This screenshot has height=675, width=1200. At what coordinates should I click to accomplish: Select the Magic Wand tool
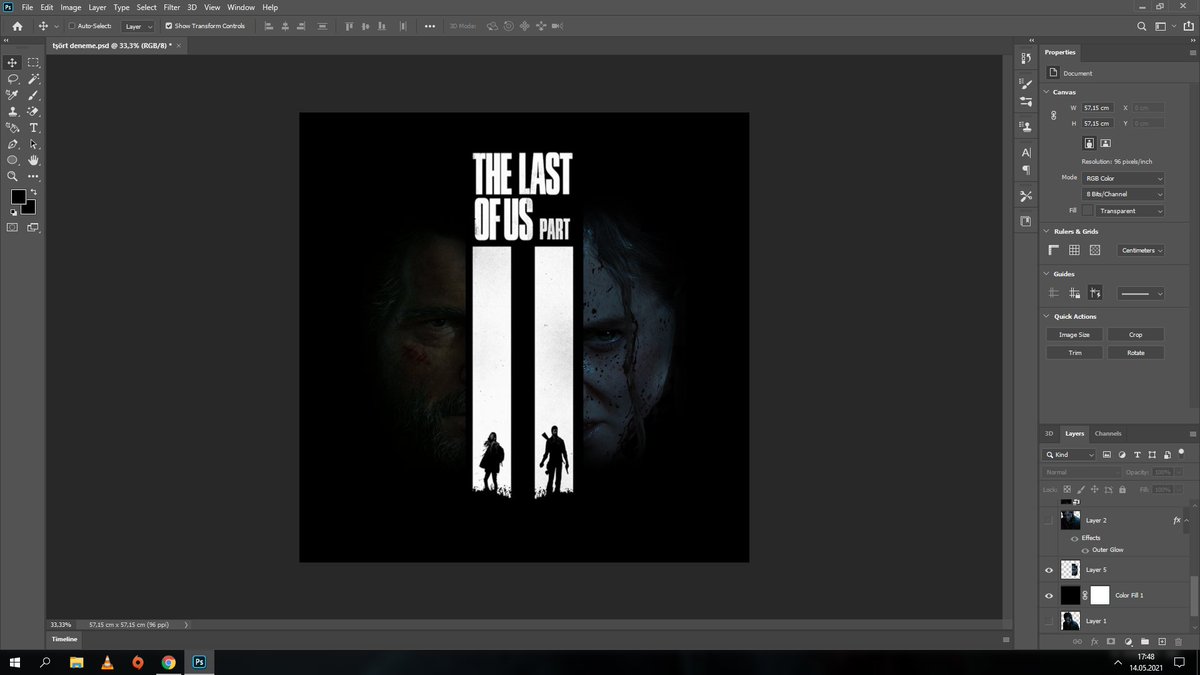(33, 78)
